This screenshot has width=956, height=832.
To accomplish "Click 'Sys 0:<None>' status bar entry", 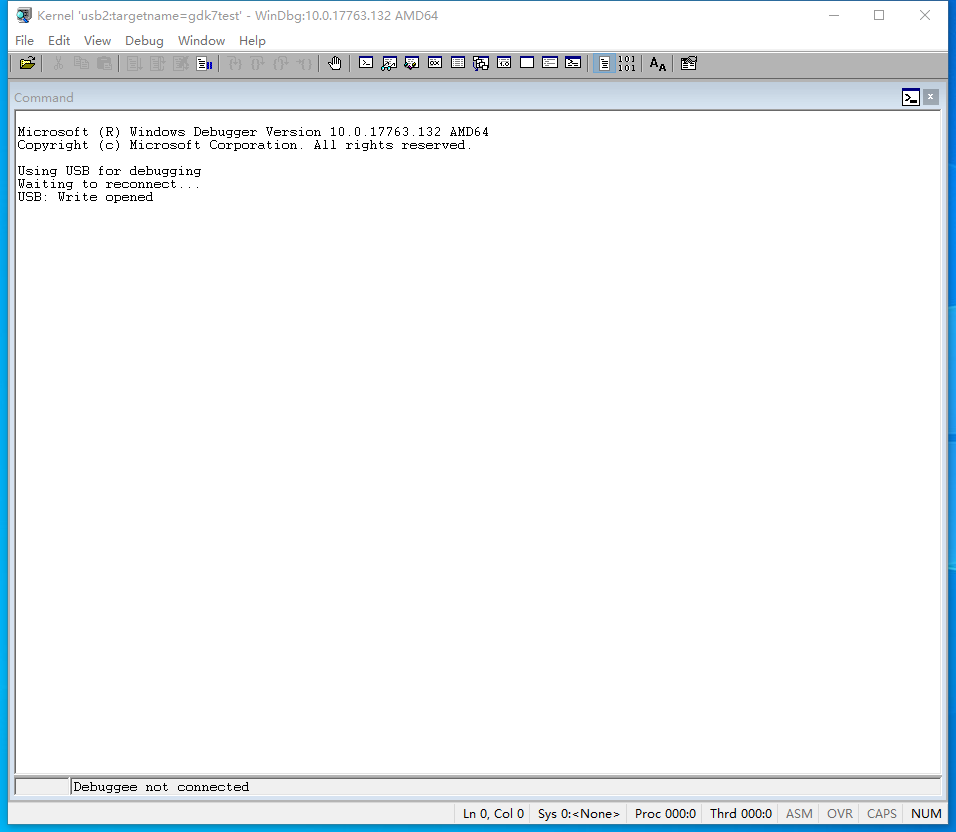I will click(579, 814).
